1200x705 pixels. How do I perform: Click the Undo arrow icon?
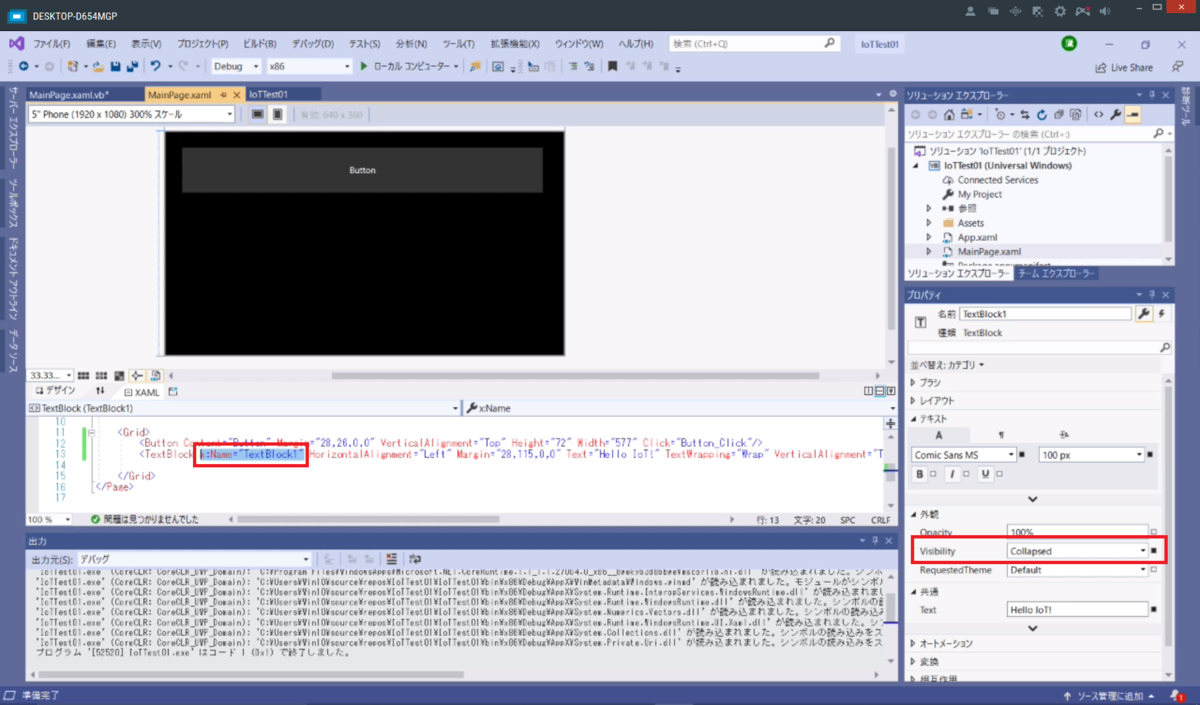click(x=155, y=66)
